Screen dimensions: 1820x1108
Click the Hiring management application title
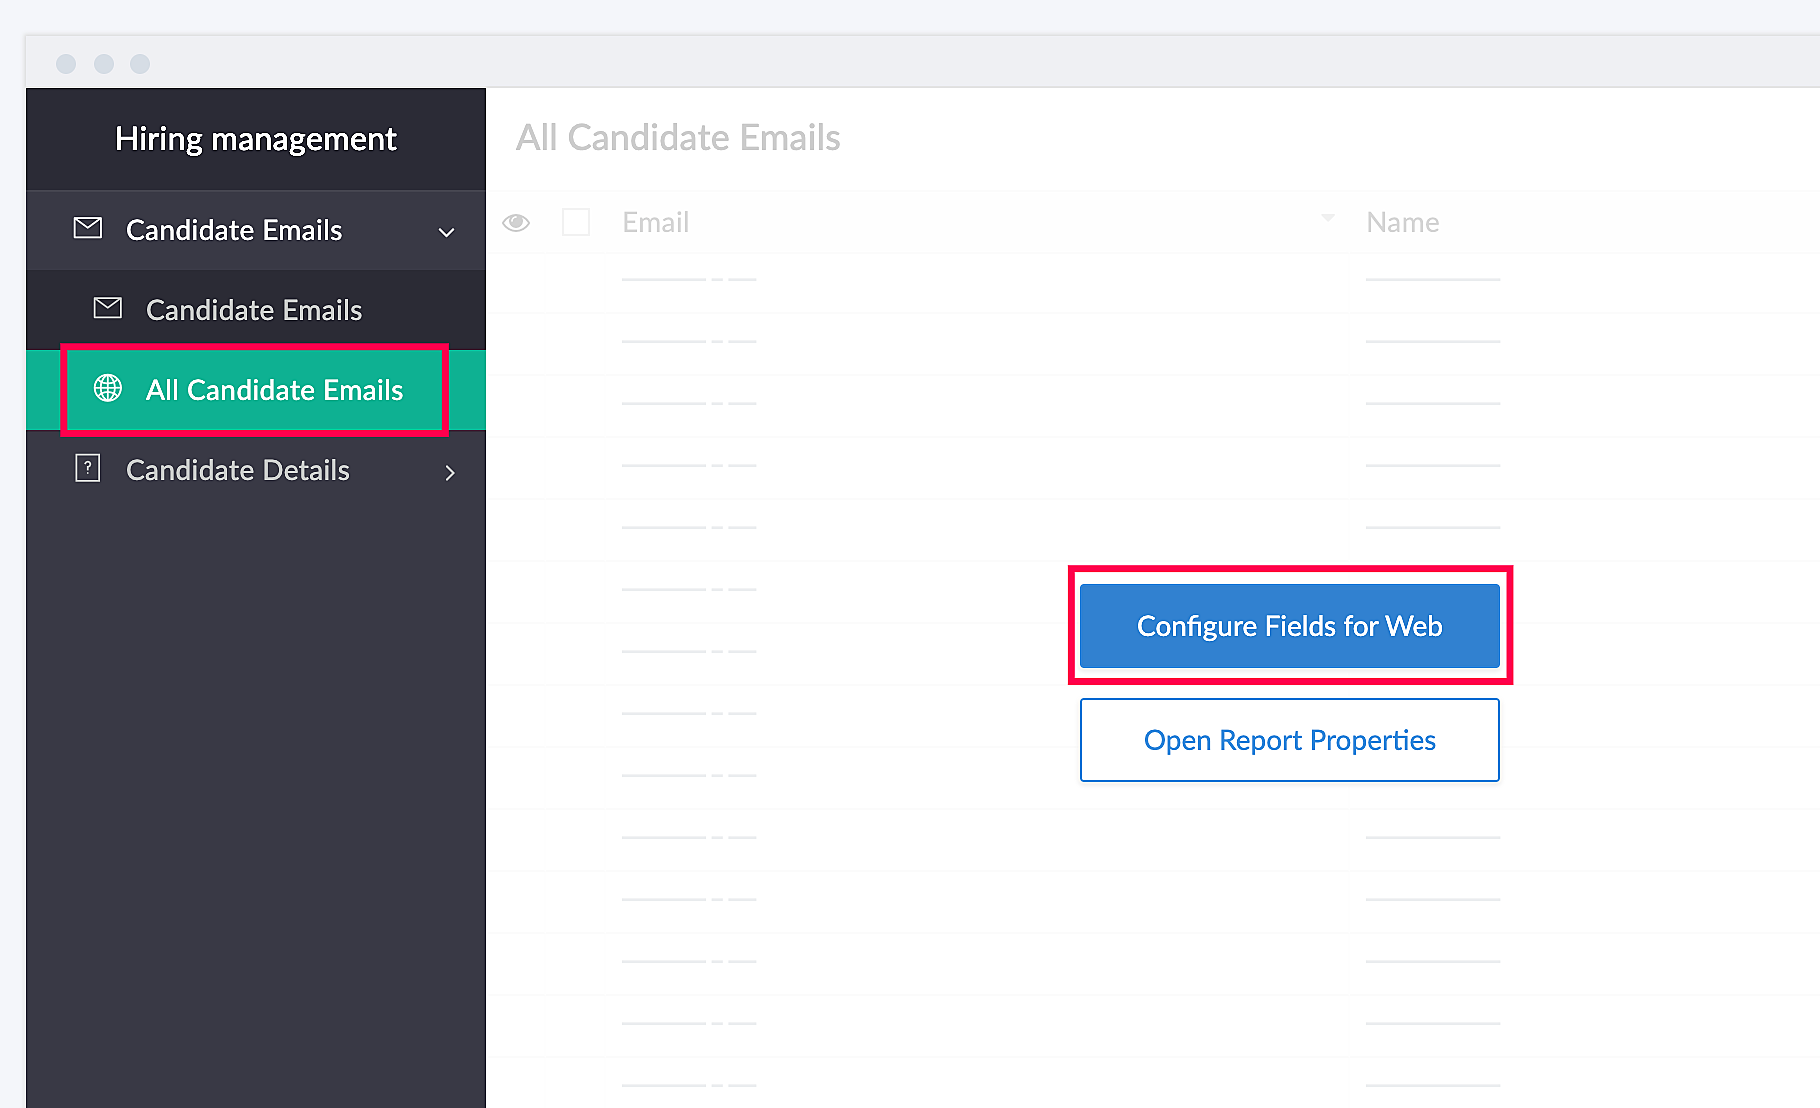point(256,139)
